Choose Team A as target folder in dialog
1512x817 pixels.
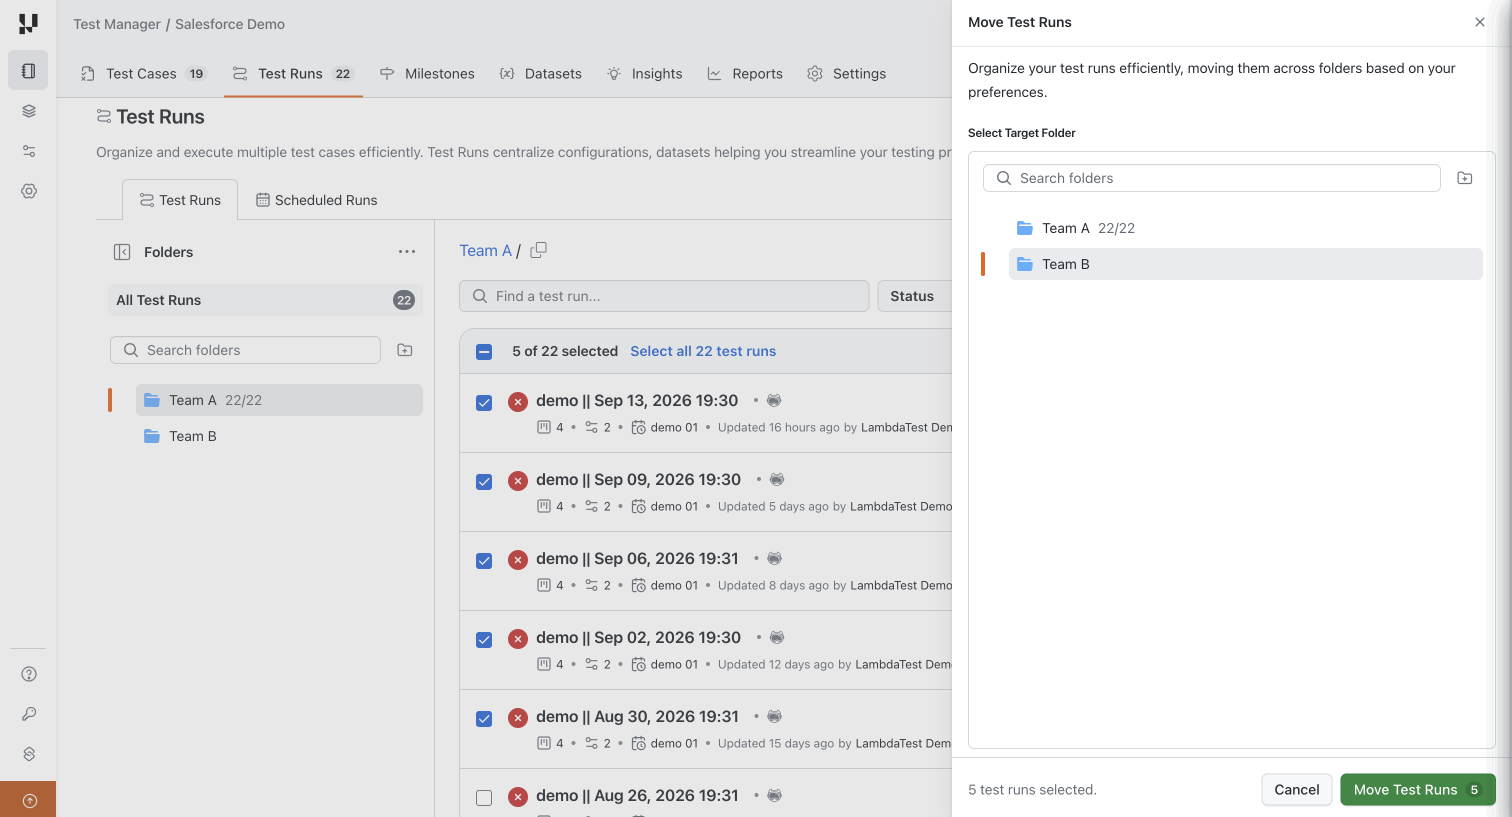point(1245,228)
